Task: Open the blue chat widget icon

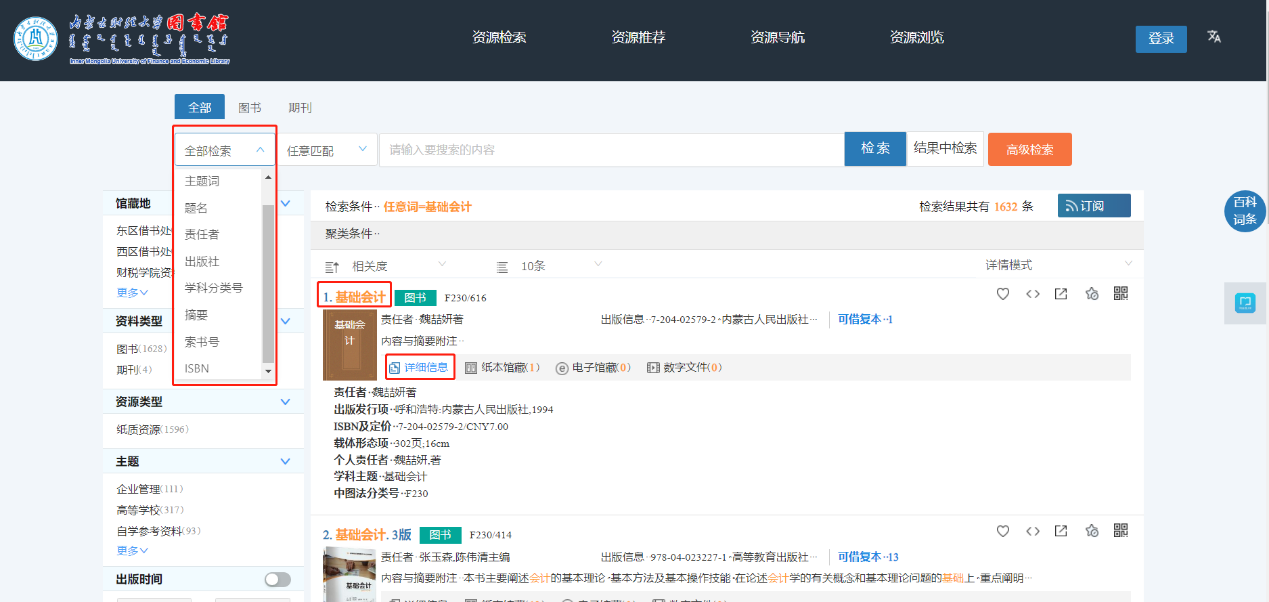Action: tap(1246, 302)
